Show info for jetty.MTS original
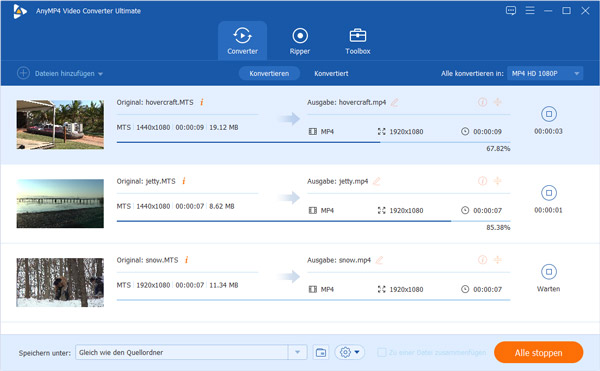Image resolution: width=600 pixels, height=371 pixels. 184,181
